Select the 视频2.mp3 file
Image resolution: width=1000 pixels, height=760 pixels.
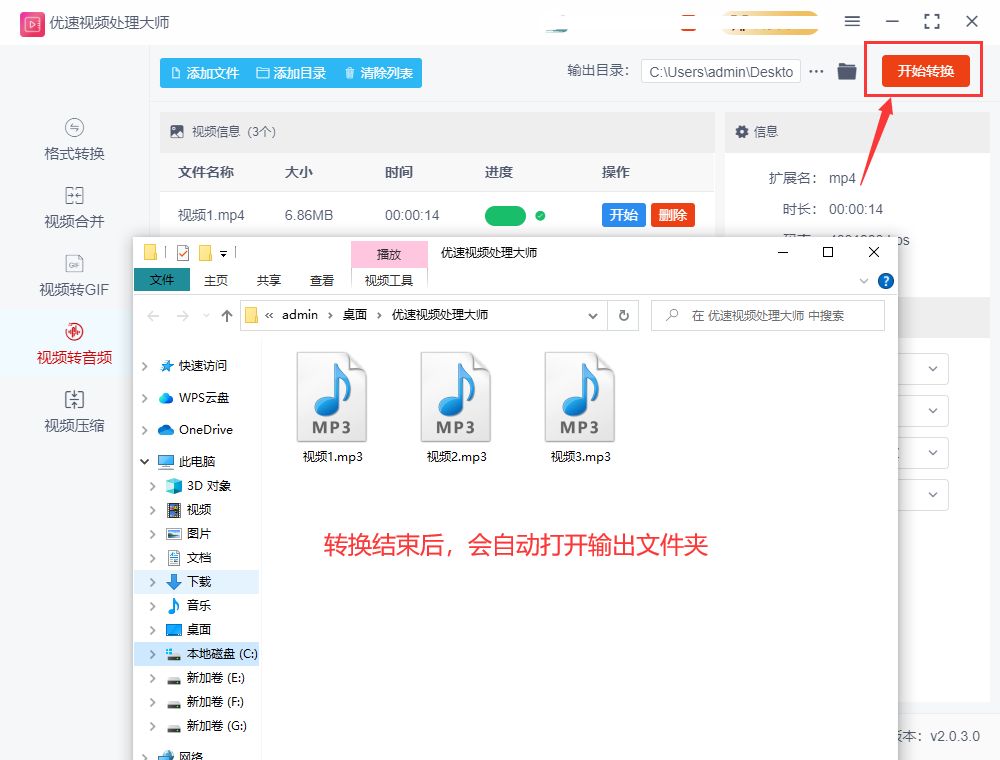(456, 407)
